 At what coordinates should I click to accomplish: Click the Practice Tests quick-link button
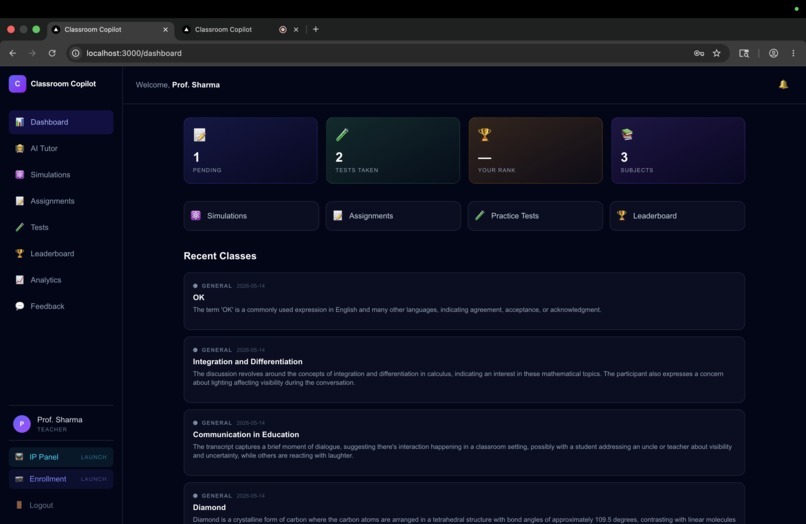[535, 215]
